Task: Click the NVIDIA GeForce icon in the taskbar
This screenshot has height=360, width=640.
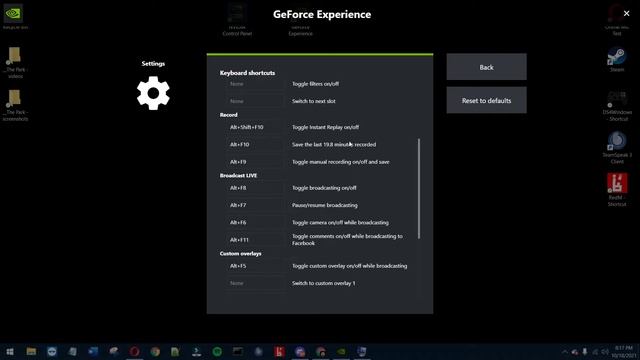Action: 341,351
